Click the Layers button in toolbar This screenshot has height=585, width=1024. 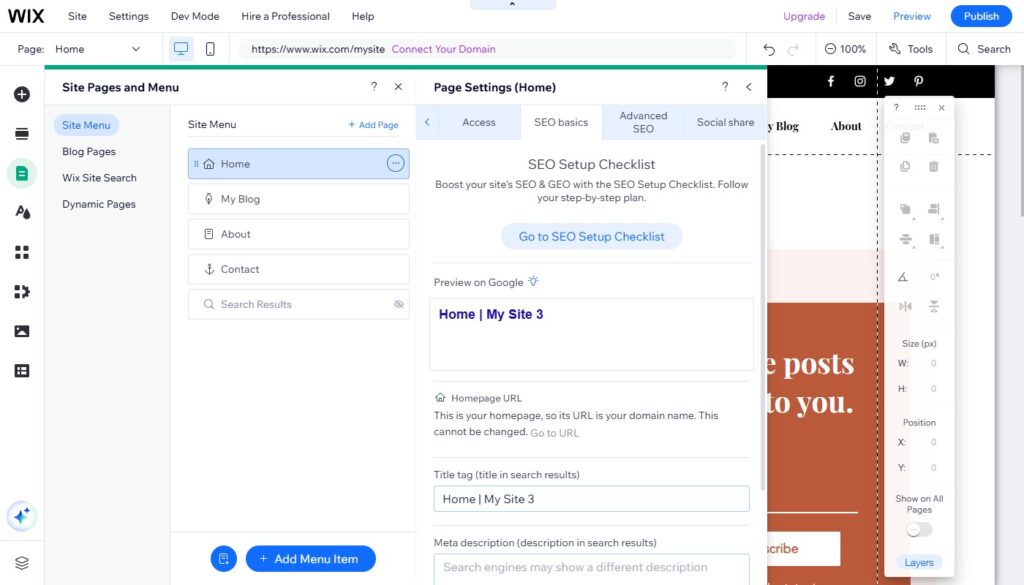pyautogui.click(x=919, y=563)
